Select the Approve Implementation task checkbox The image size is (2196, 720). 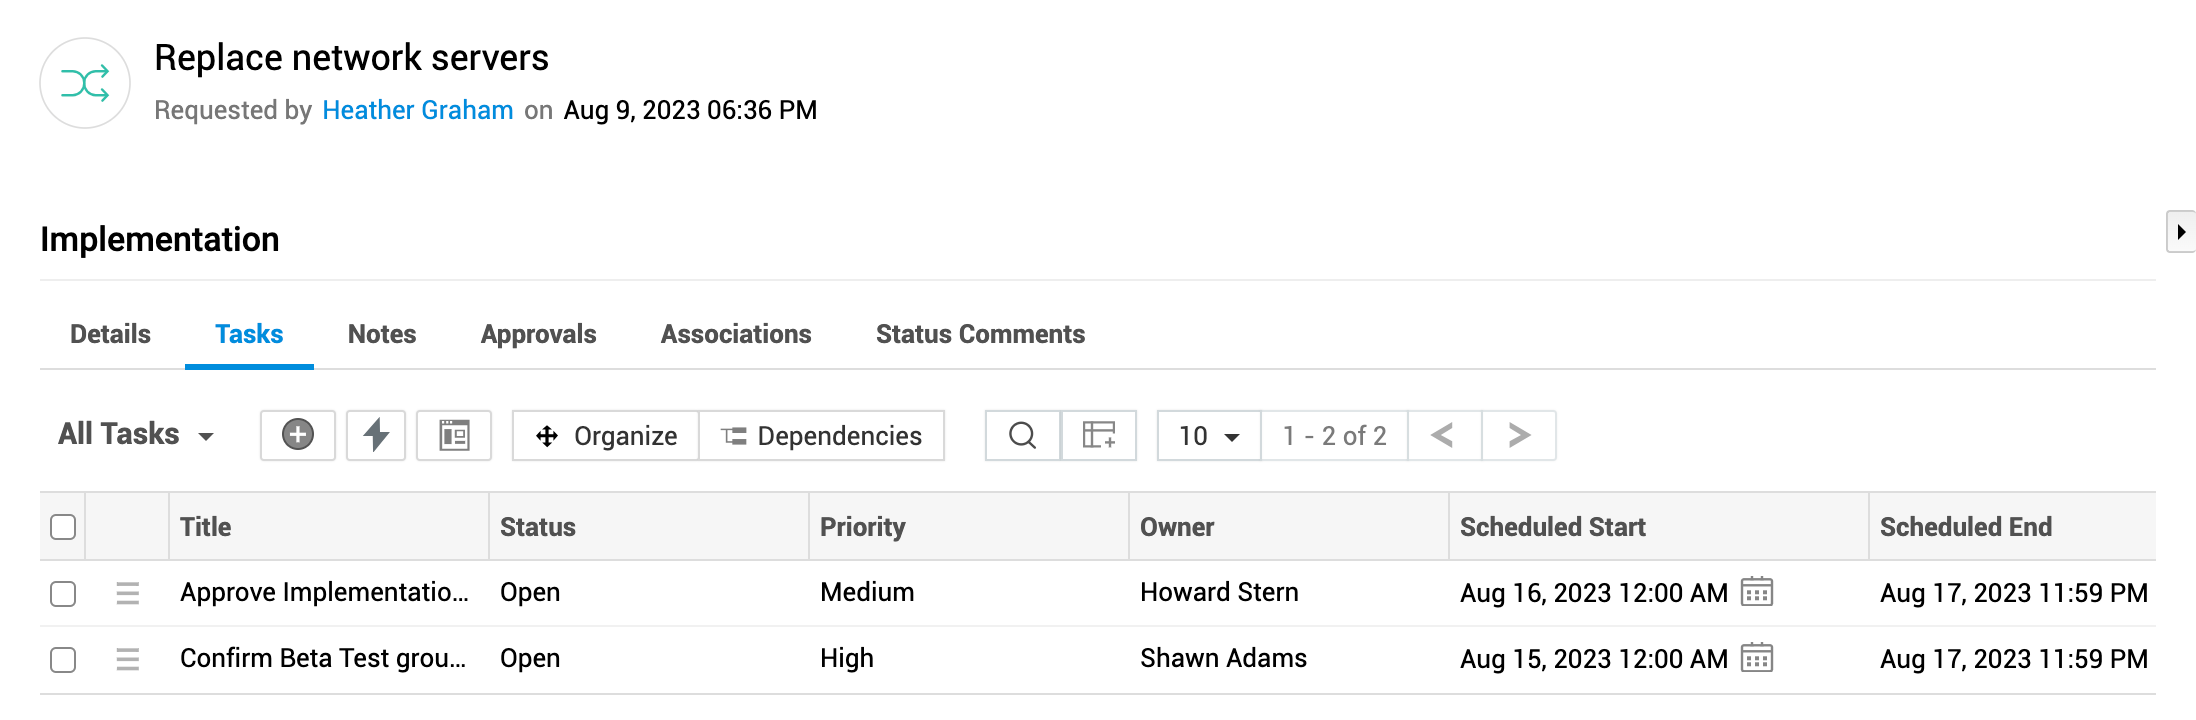click(63, 593)
